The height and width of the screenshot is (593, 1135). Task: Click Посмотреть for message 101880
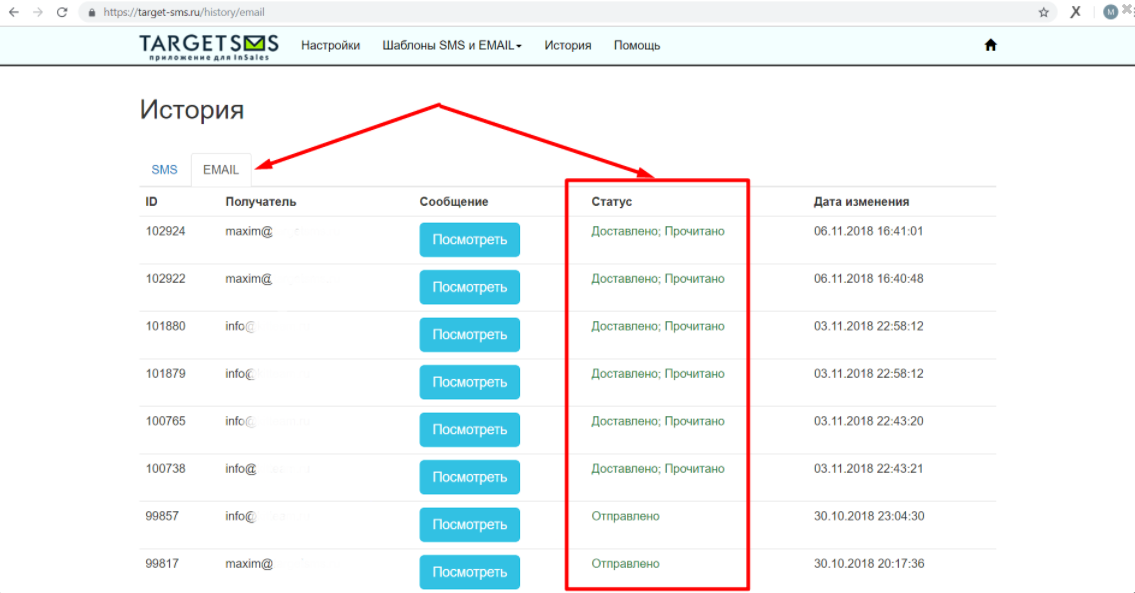(469, 334)
